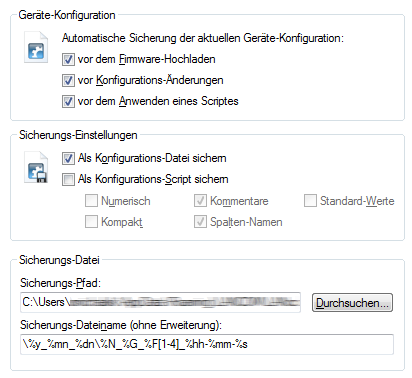Screen dimensions: 412x378
Task: Uncheck Als Konfigurations-Datei sichern
Action: pyautogui.click(x=68, y=158)
